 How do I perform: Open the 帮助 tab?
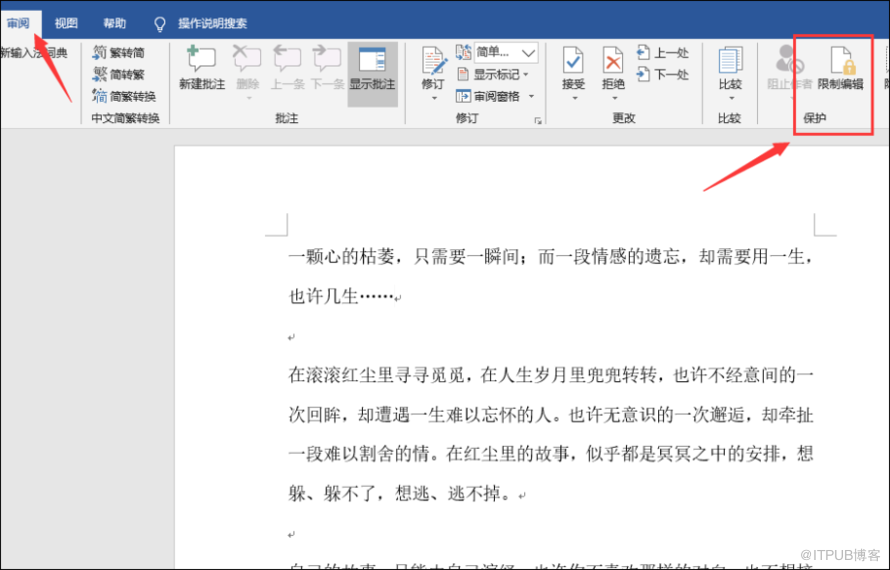click(115, 23)
